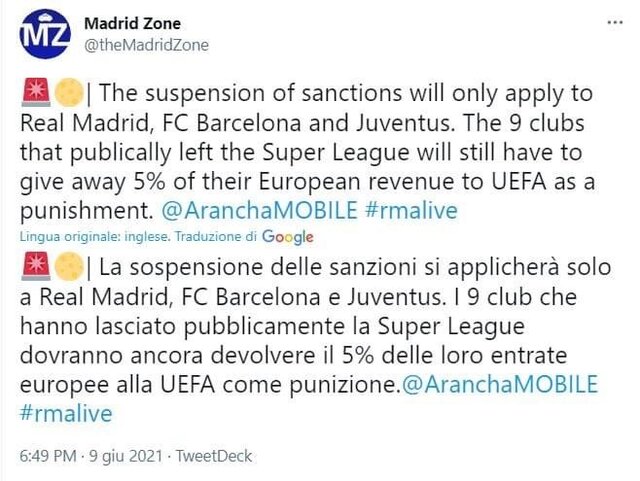Screen dimensions: 640x481
Task: Click the Google logo in the translation credit
Action: [x=288, y=237]
